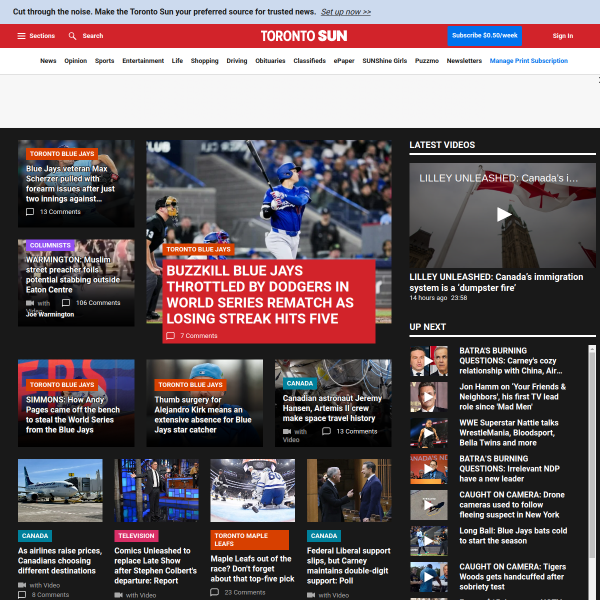
Task: Open Classifieds from navigation bar
Action: (x=310, y=61)
